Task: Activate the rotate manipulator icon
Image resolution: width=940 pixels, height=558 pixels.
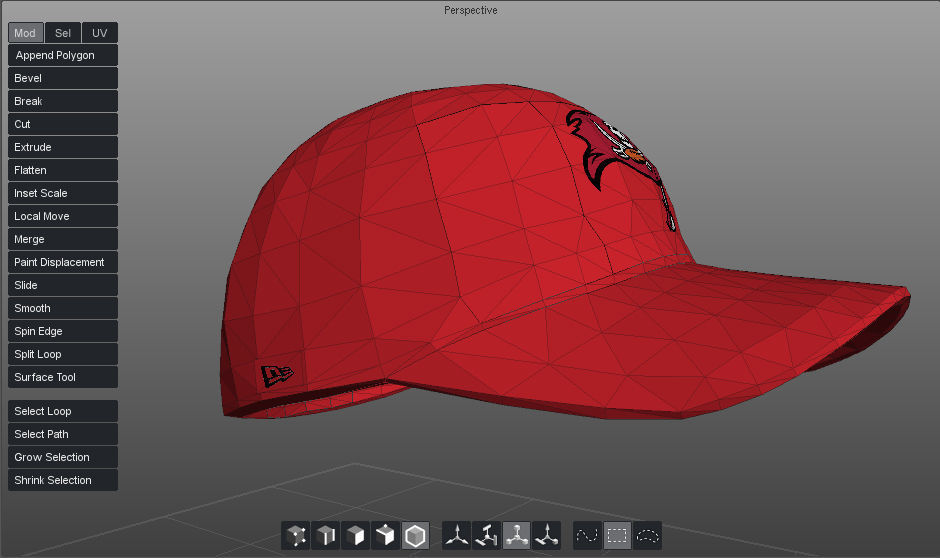Action: coord(487,536)
